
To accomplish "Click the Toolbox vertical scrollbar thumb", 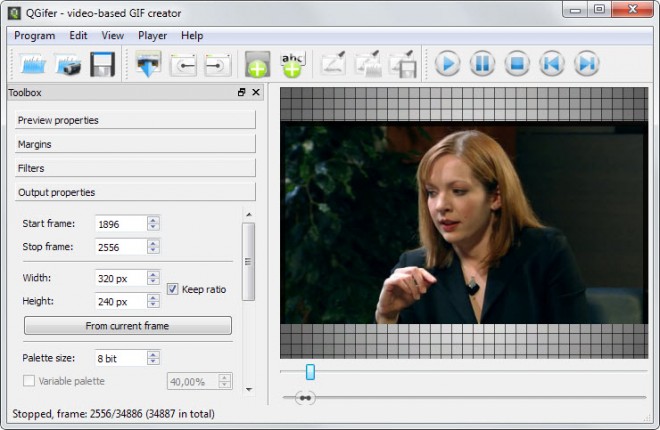I will (248, 261).
